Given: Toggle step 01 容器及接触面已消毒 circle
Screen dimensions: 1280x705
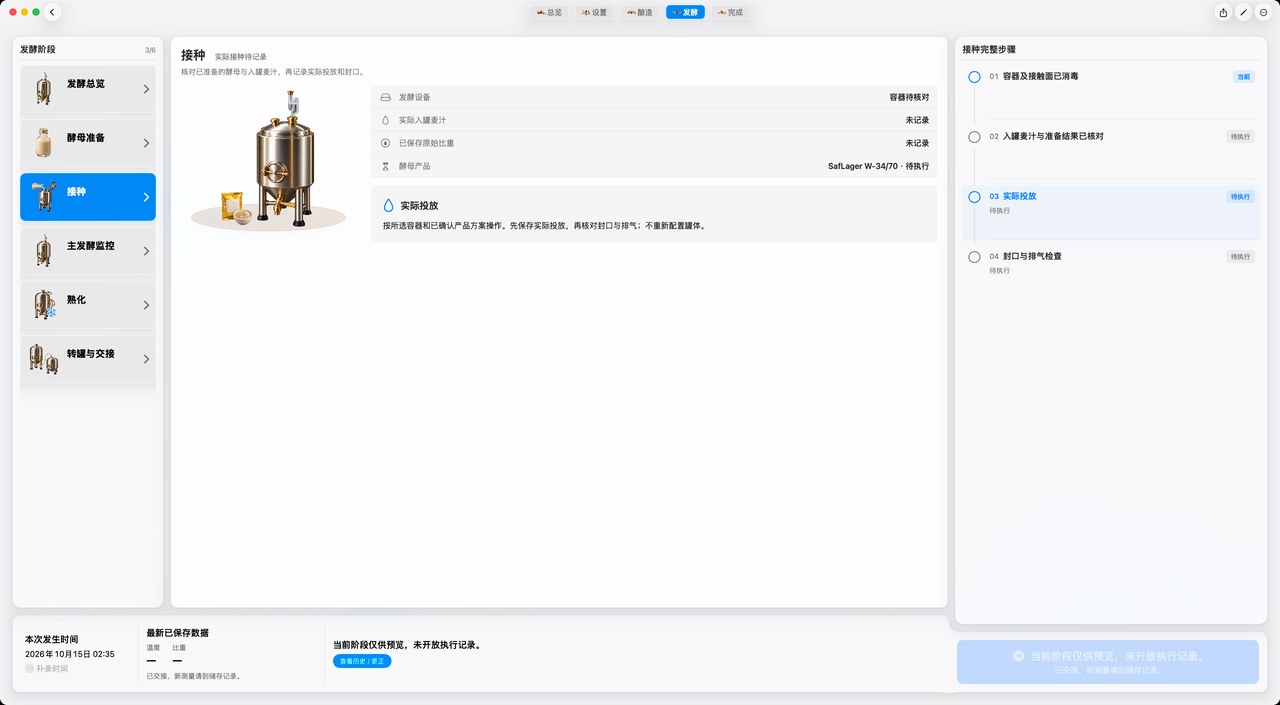Looking at the screenshot, I should point(974,77).
